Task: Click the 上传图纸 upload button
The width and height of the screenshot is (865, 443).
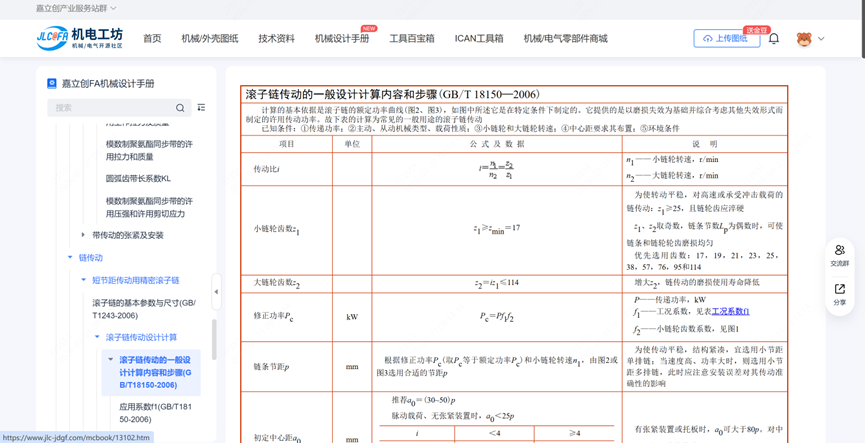Action: (726, 39)
